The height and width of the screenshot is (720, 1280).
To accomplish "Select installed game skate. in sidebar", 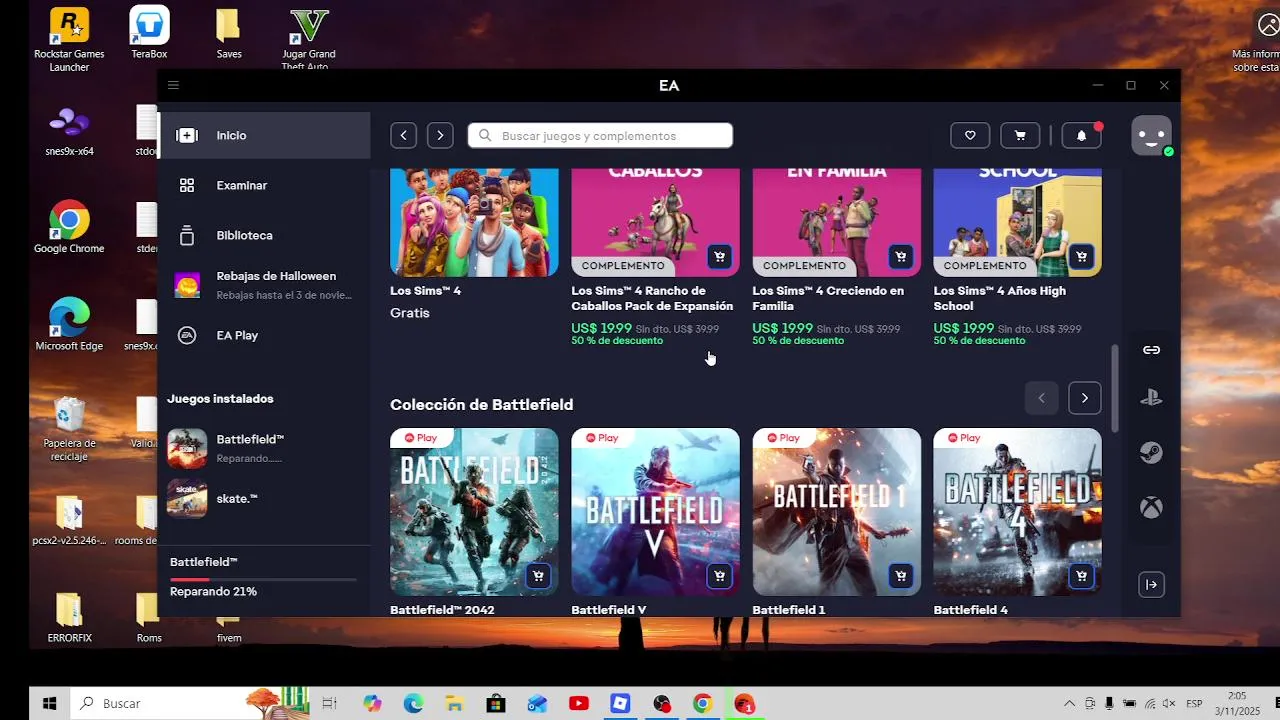I will (x=264, y=498).
